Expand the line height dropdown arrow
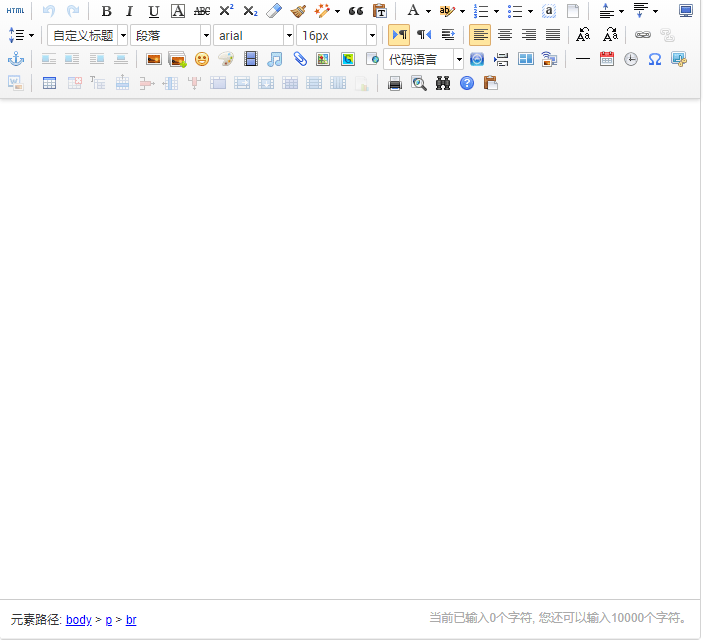703x642 pixels. click(x=31, y=35)
